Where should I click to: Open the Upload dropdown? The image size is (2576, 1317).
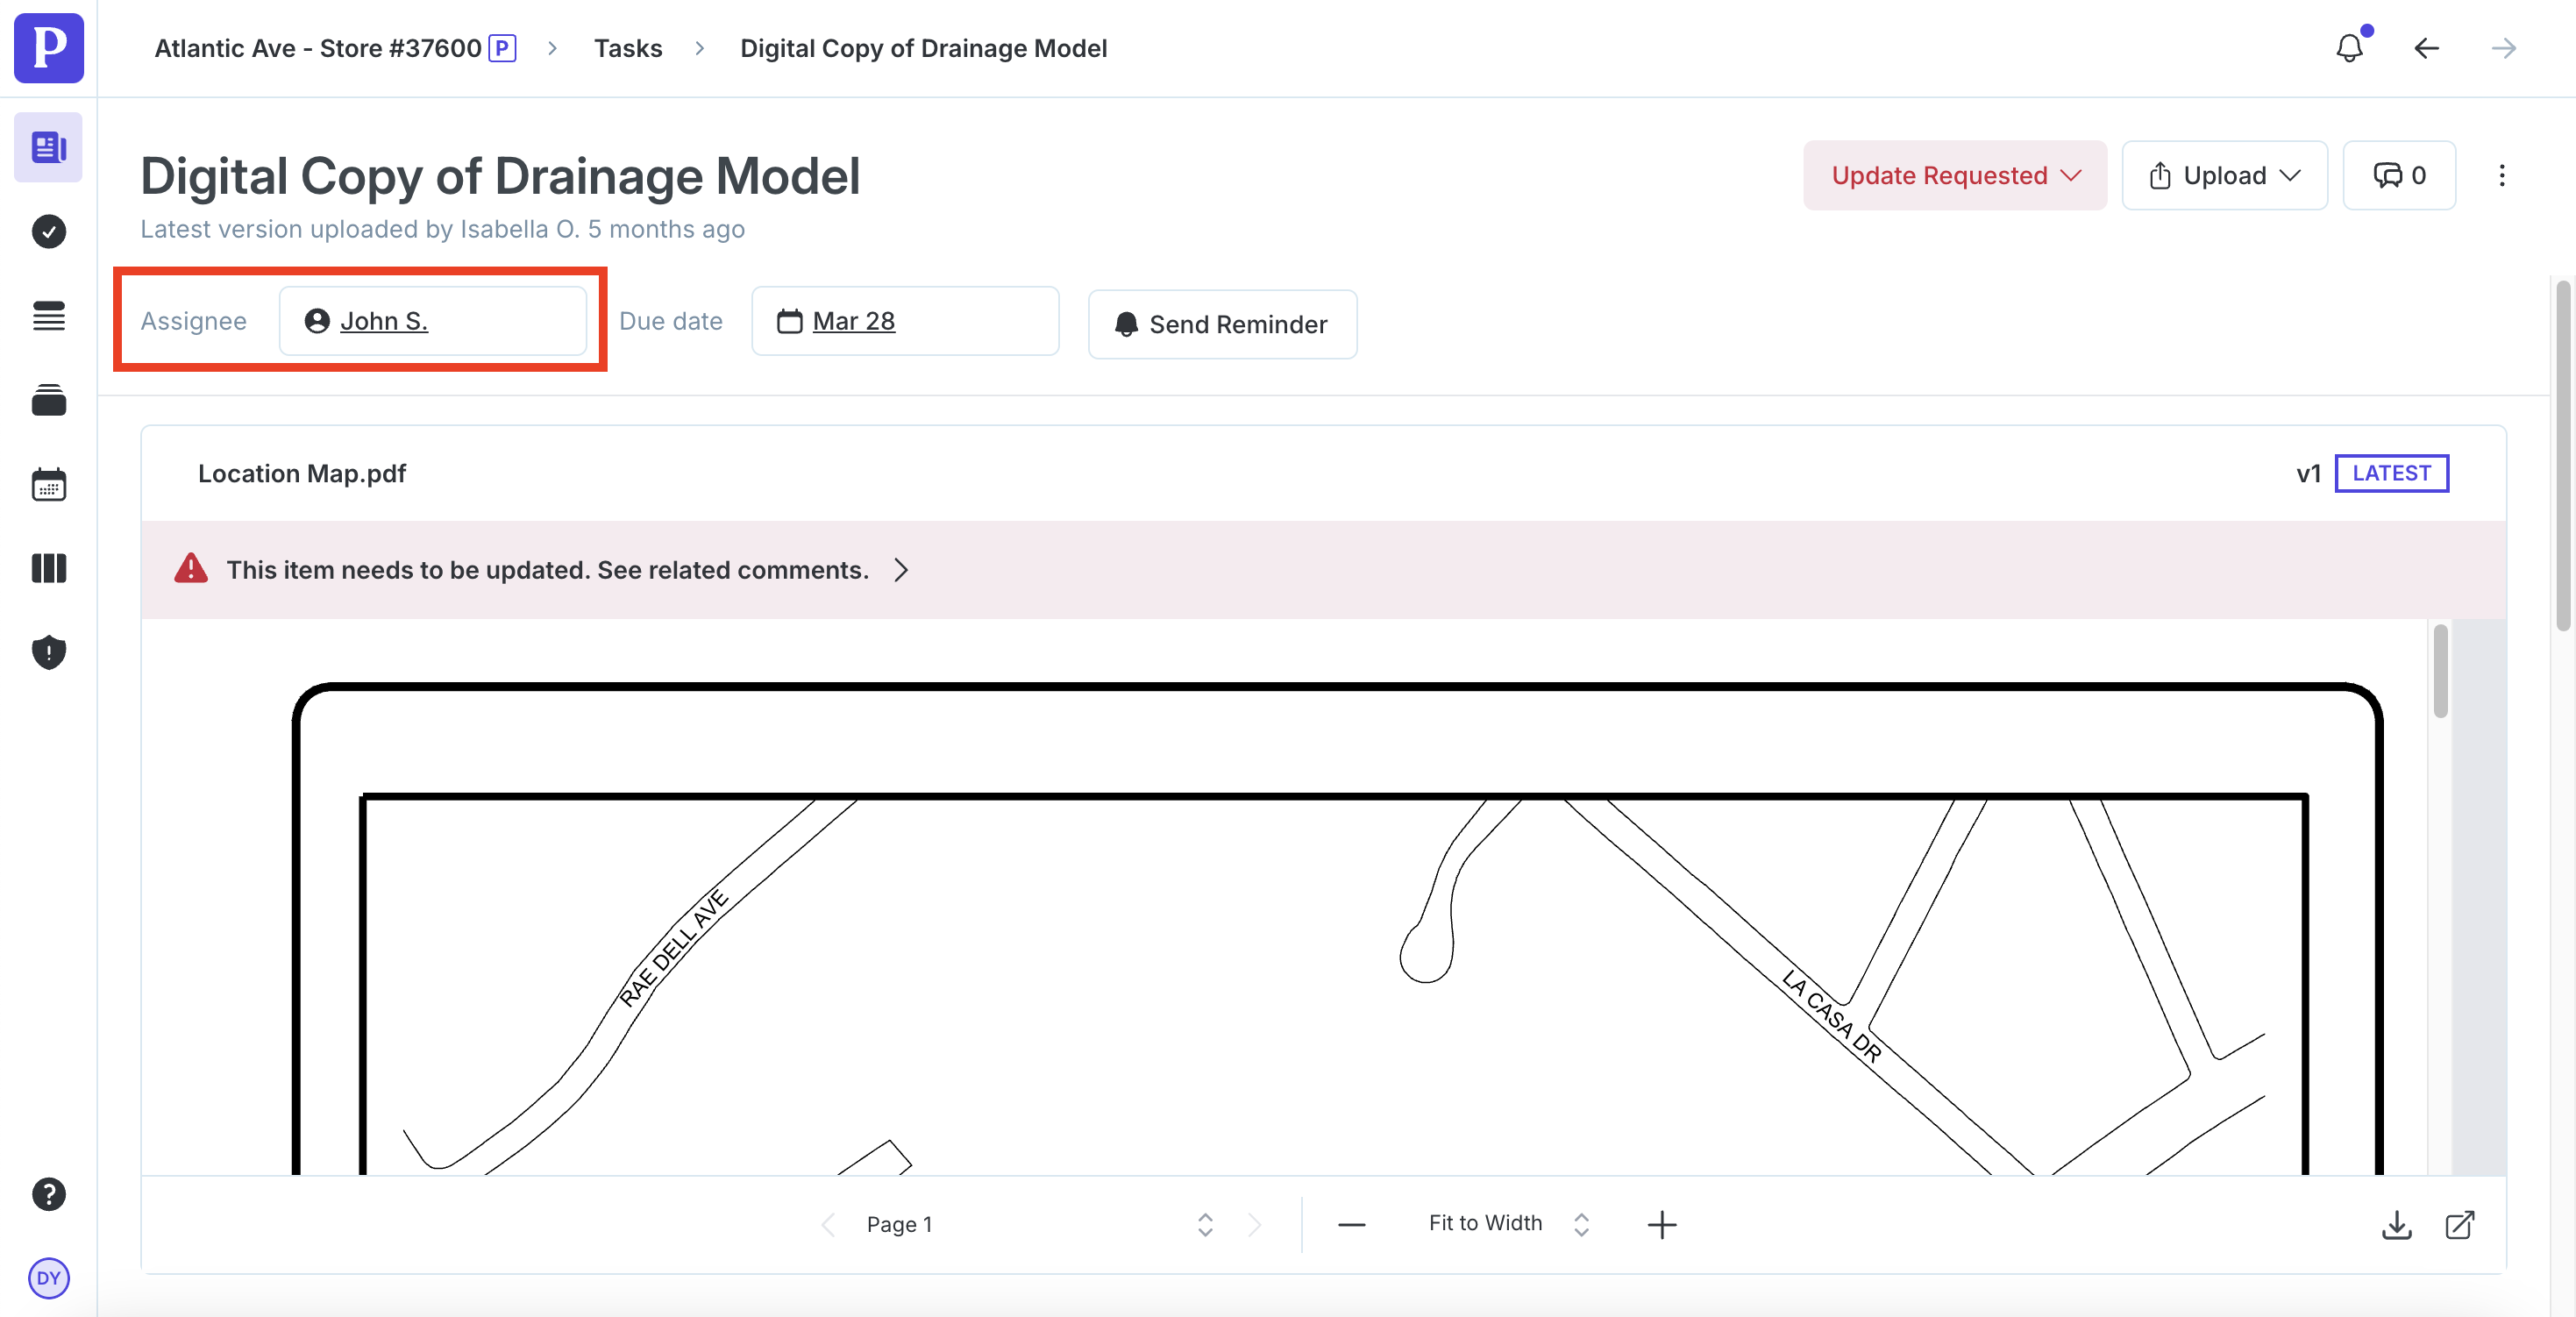point(2224,176)
